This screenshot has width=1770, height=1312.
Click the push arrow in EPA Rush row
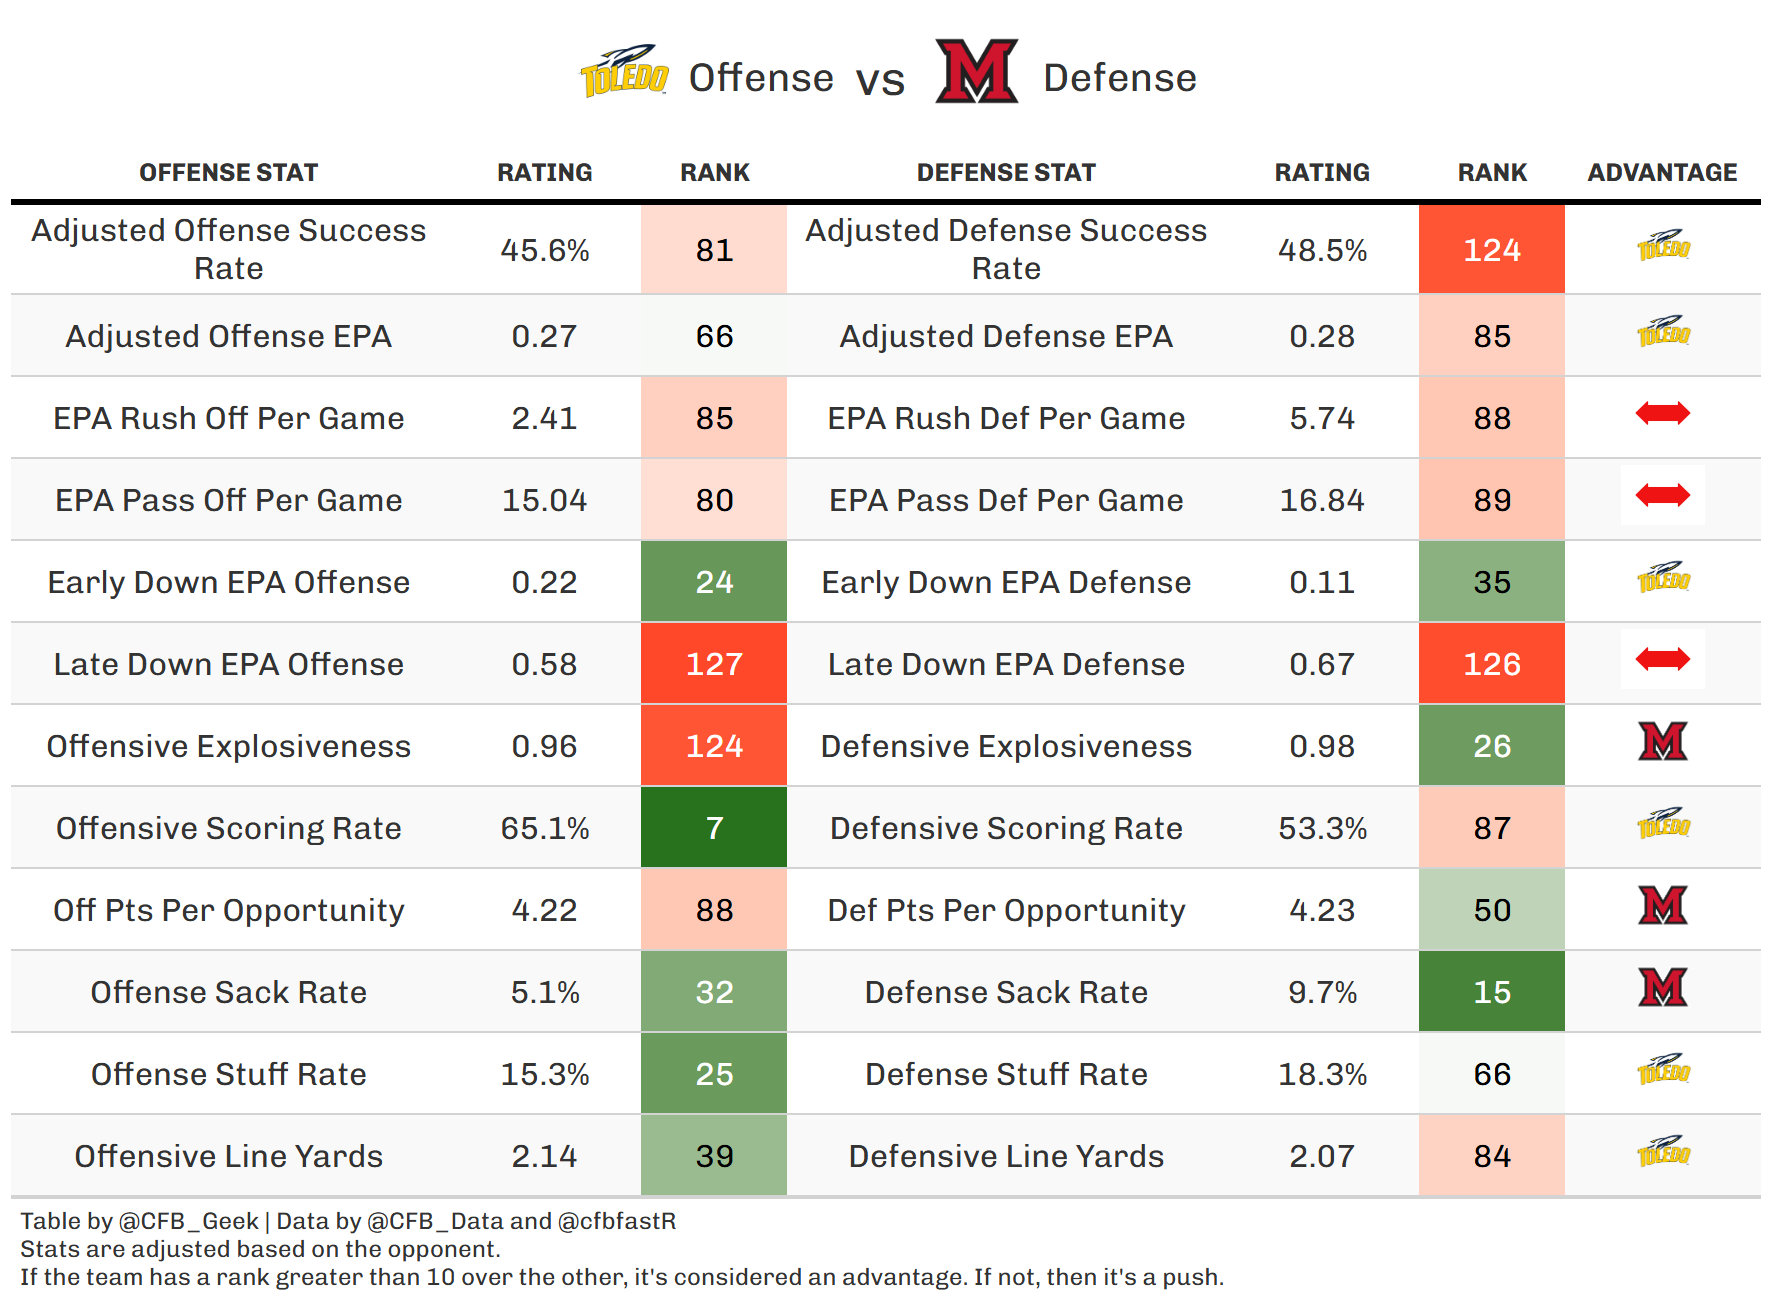click(1662, 413)
